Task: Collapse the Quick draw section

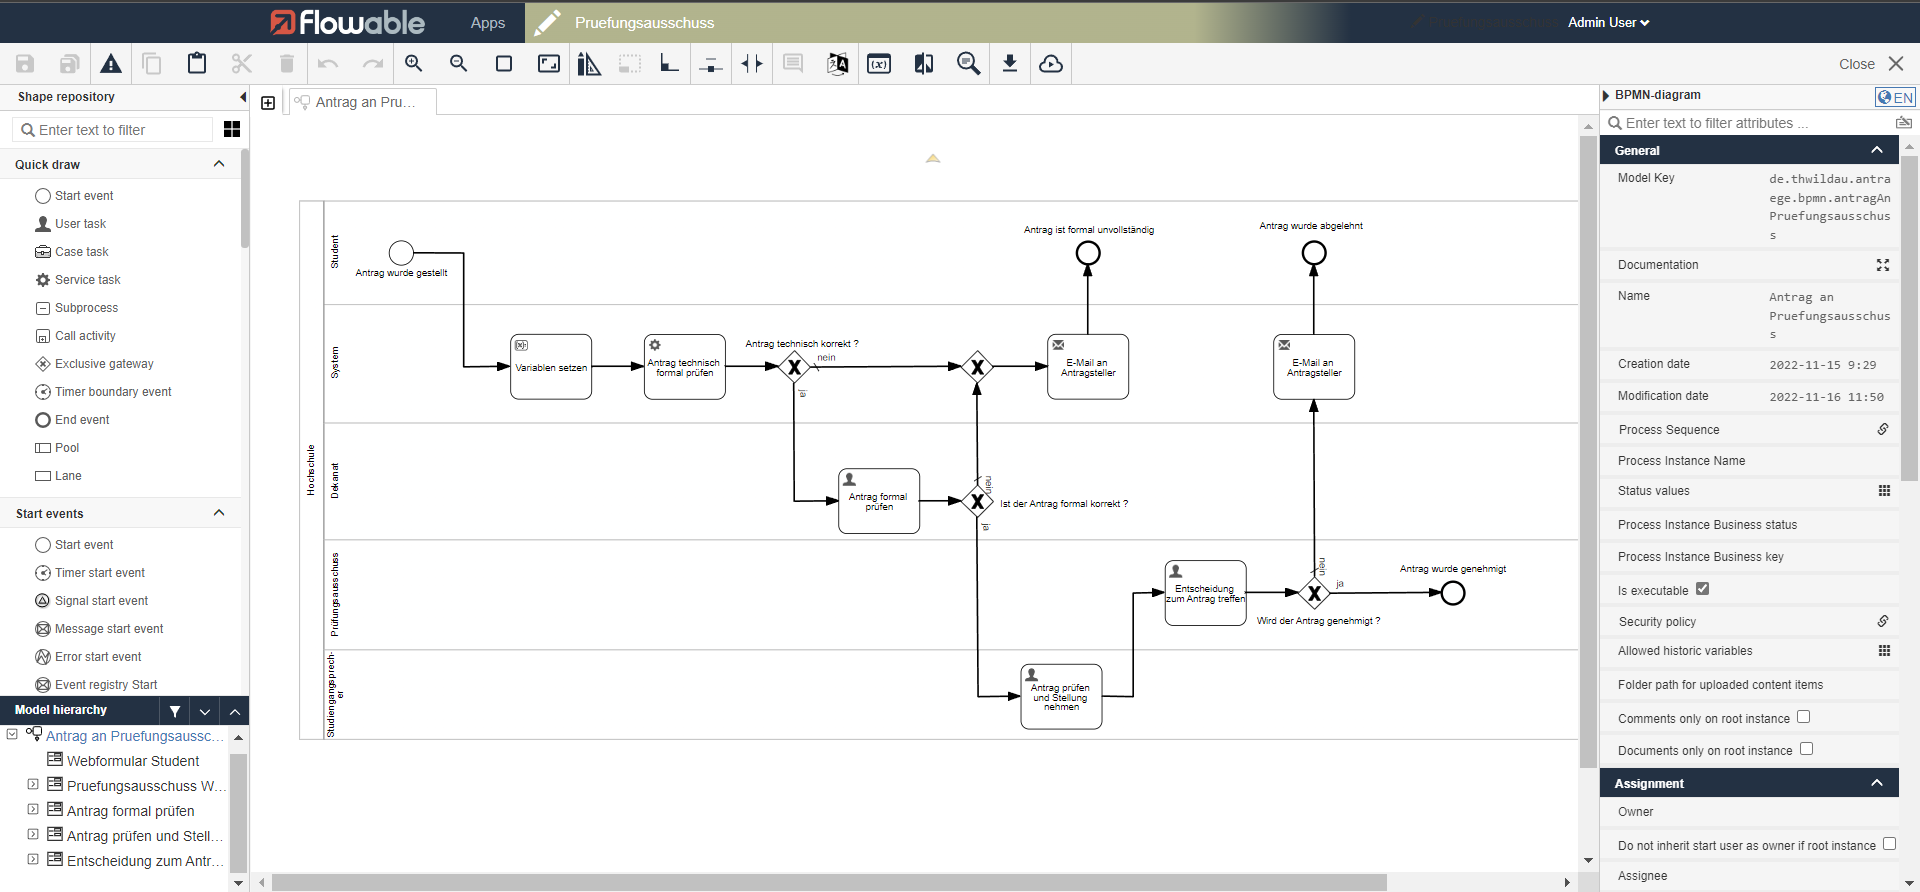Action: pyautogui.click(x=219, y=164)
